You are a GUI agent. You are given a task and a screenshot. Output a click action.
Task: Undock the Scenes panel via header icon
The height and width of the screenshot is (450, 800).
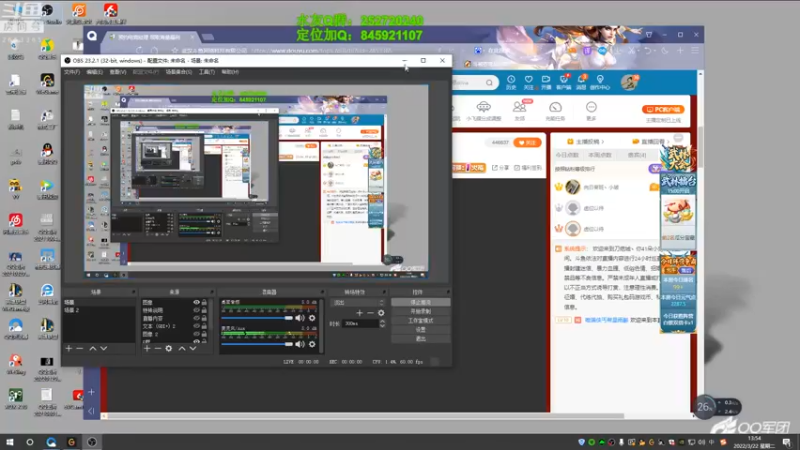click(x=134, y=292)
